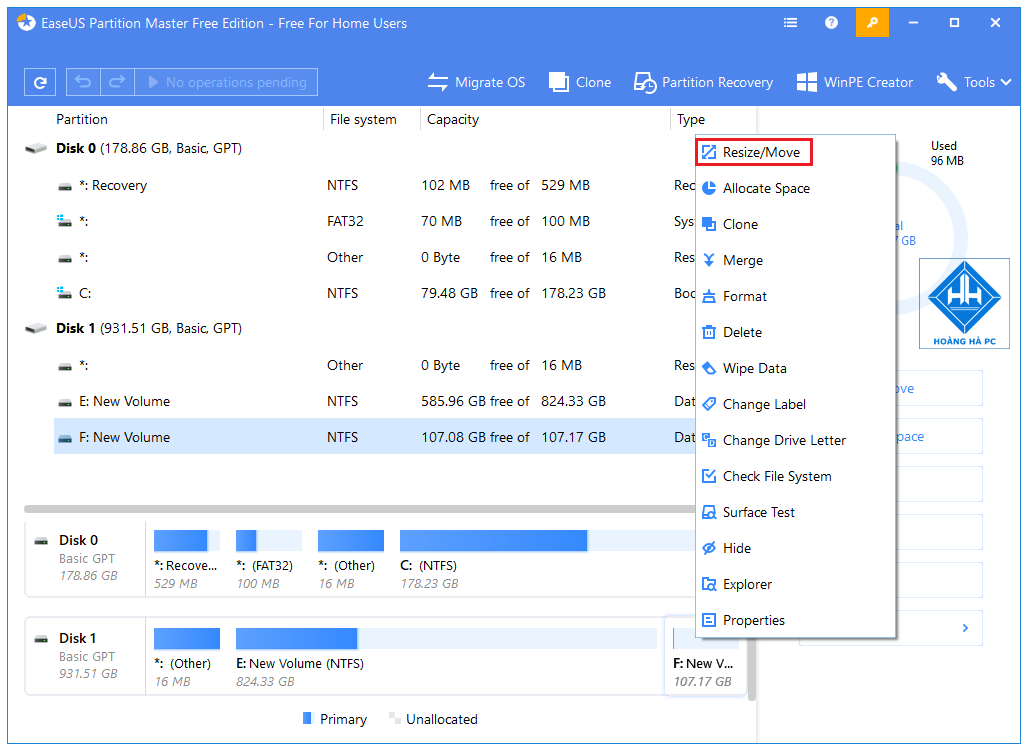This screenshot has height=750, width=1028.
Task: Open Properties from the context menu
Action: [x=753, y=620]
